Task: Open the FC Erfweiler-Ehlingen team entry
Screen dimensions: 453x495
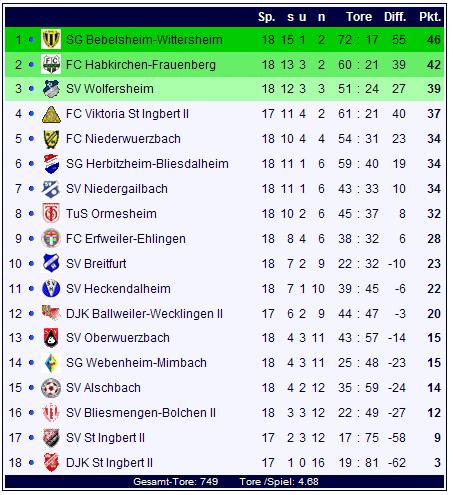Action: tap(126, 239)
